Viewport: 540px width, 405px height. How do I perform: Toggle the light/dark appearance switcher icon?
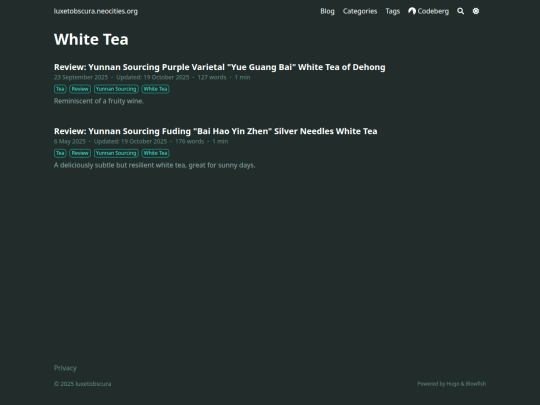point(476,11)
